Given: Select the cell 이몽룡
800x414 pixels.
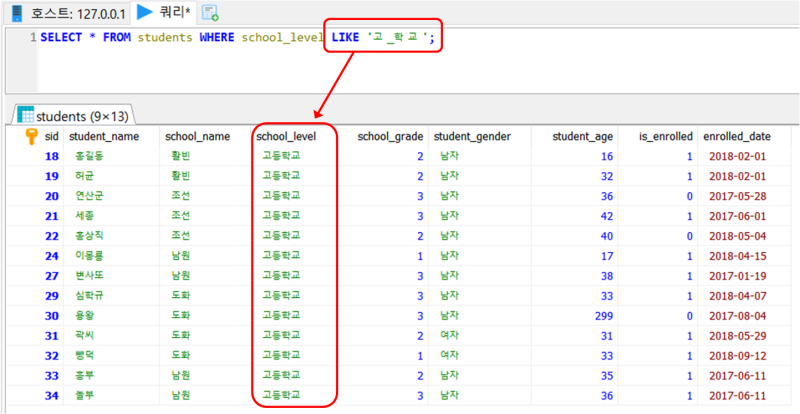Looking at the screenshot, I should [89, 256].
